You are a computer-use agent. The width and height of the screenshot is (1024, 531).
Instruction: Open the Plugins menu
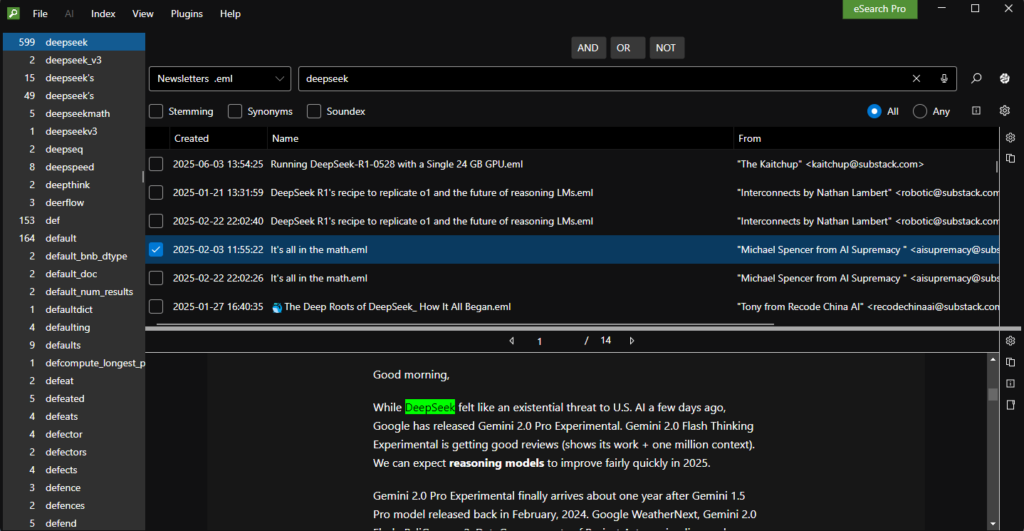(x=187, y=13)
